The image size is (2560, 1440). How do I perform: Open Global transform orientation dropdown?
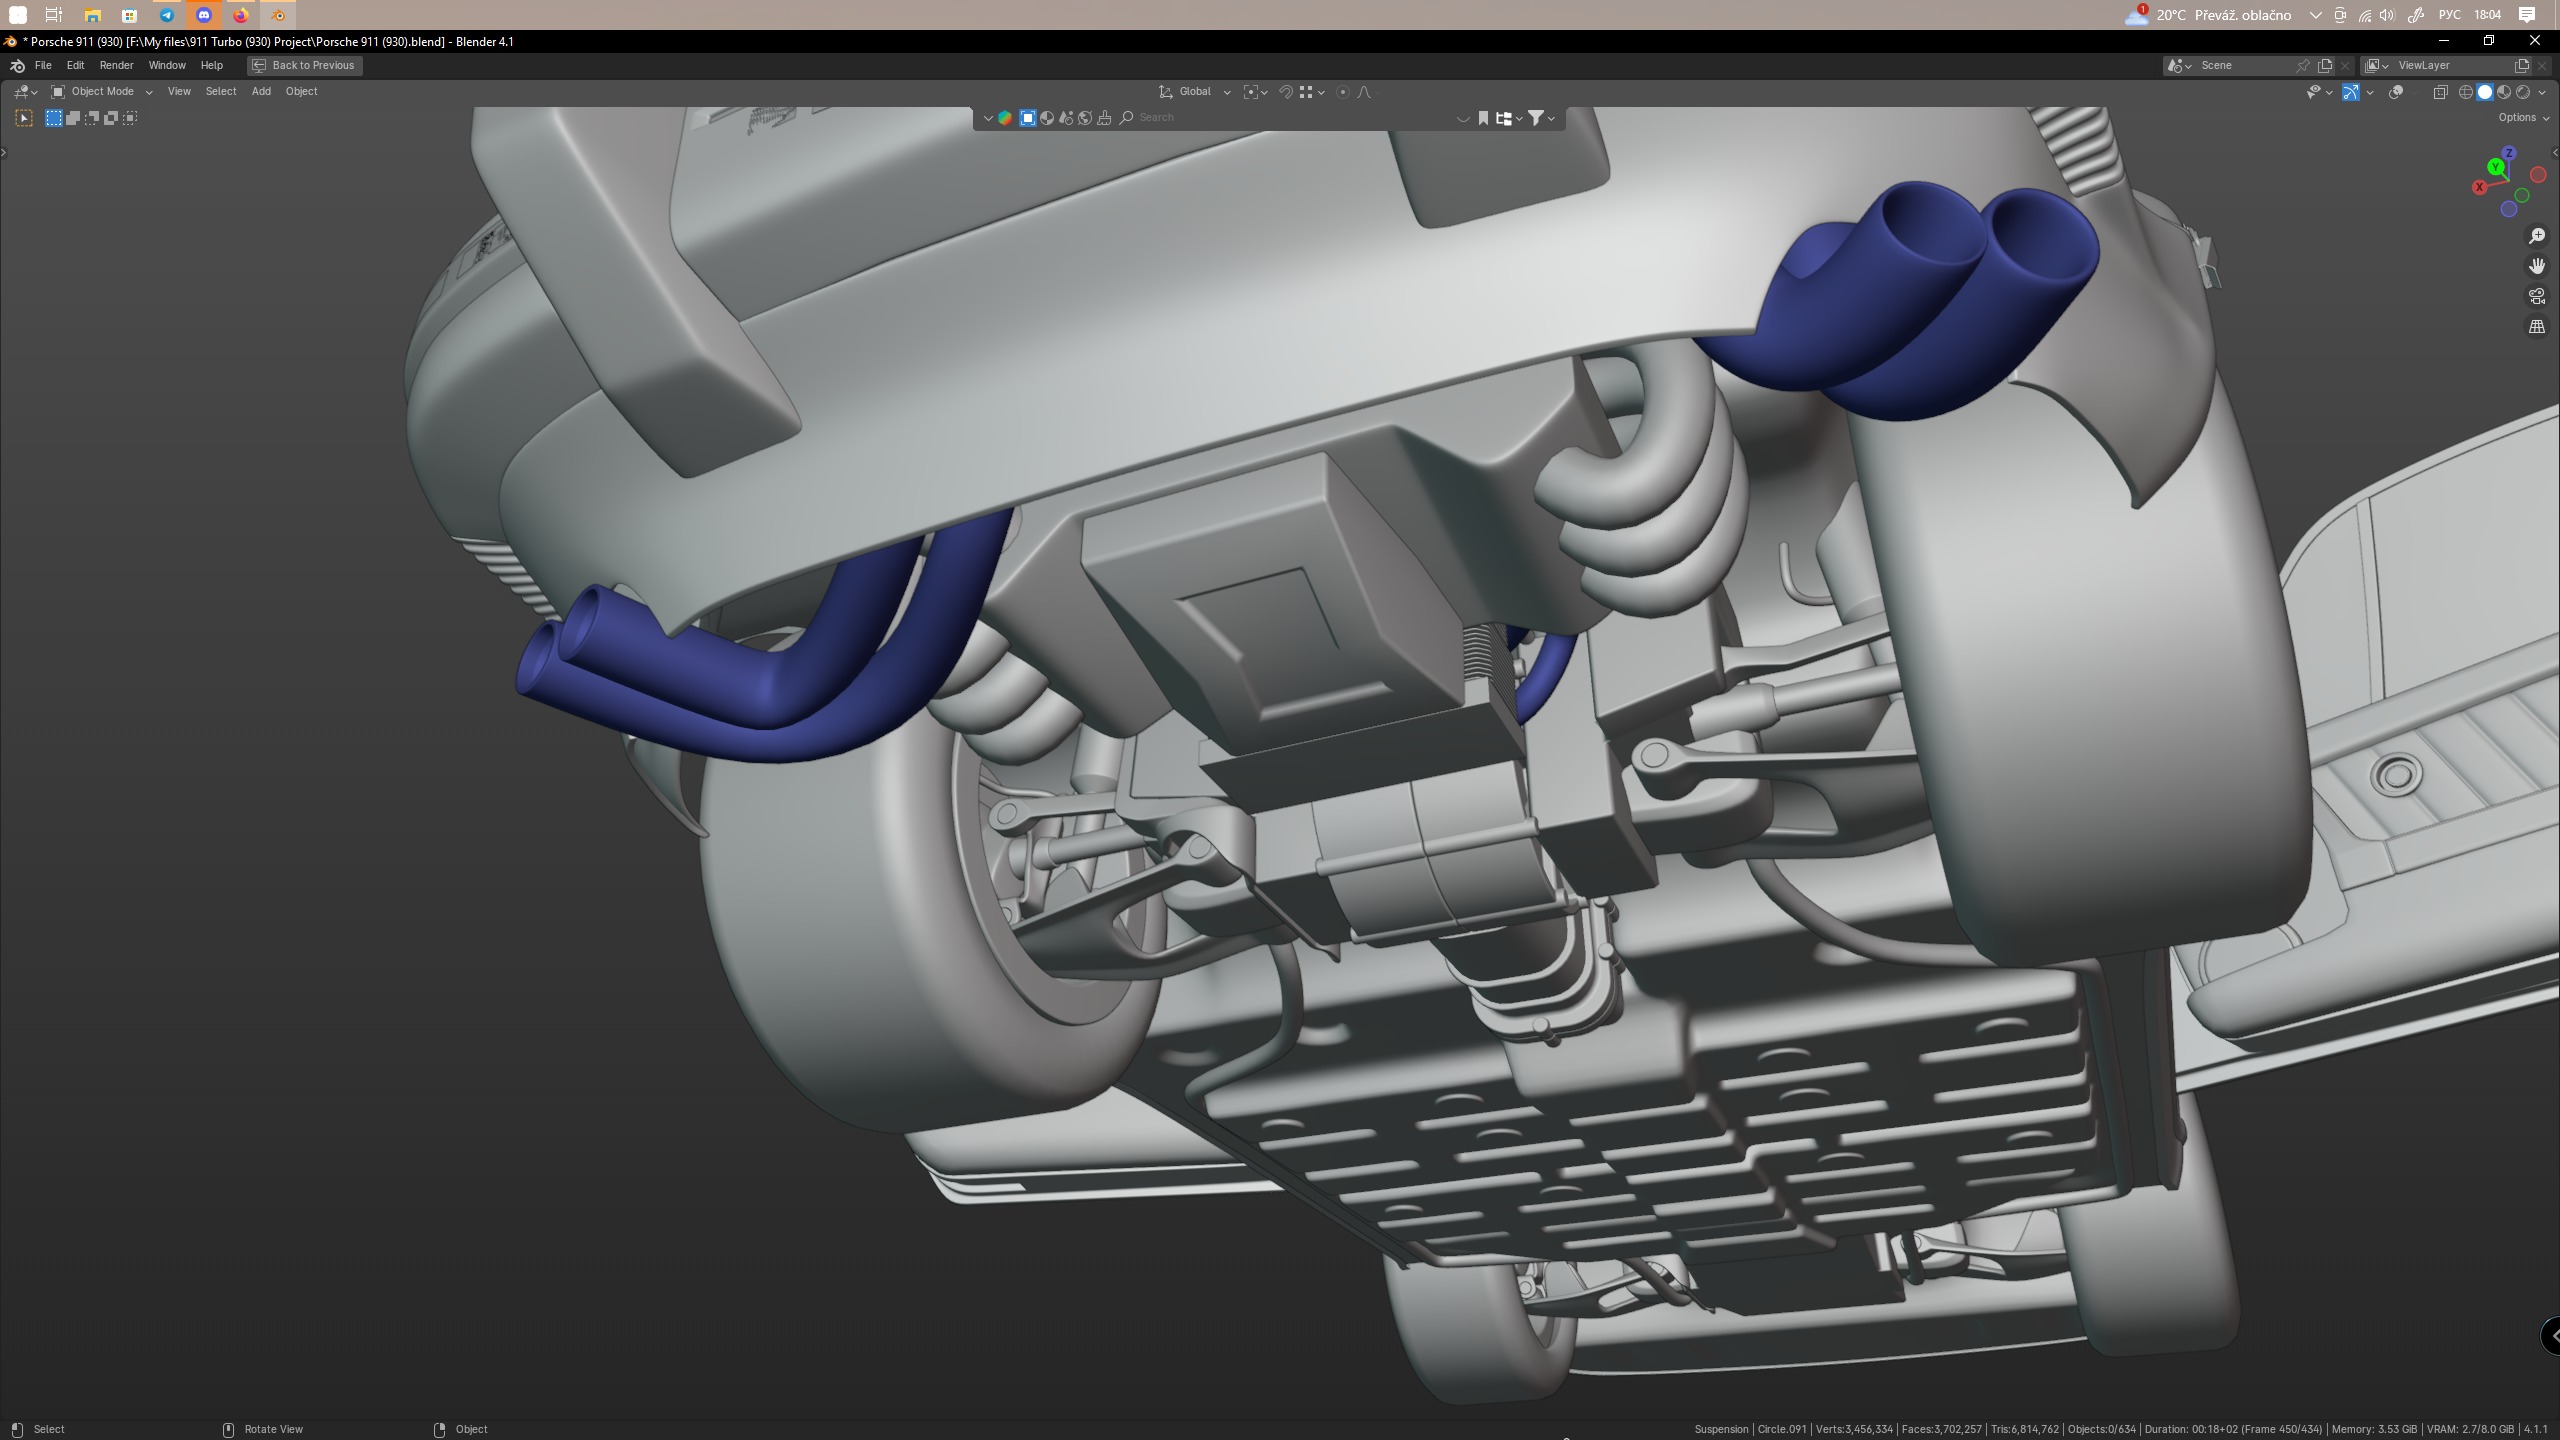[x=1195, y=92]
